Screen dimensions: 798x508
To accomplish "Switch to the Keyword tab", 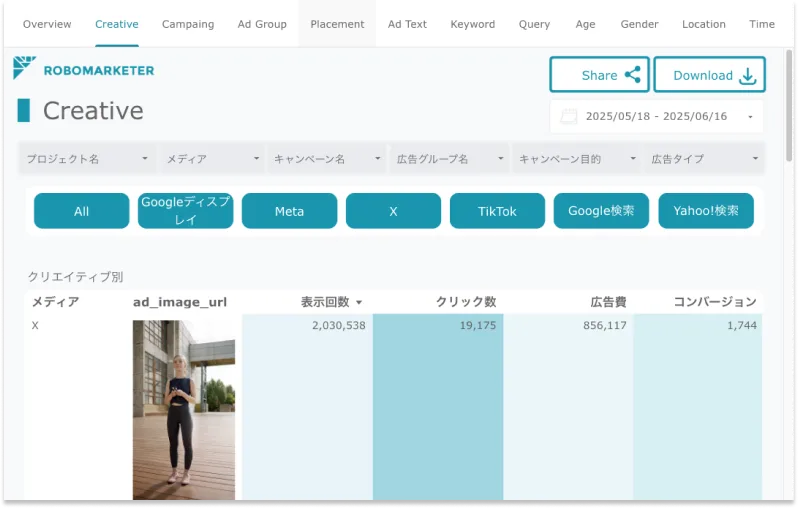I will pyautogui.click(x=472, y=24).
